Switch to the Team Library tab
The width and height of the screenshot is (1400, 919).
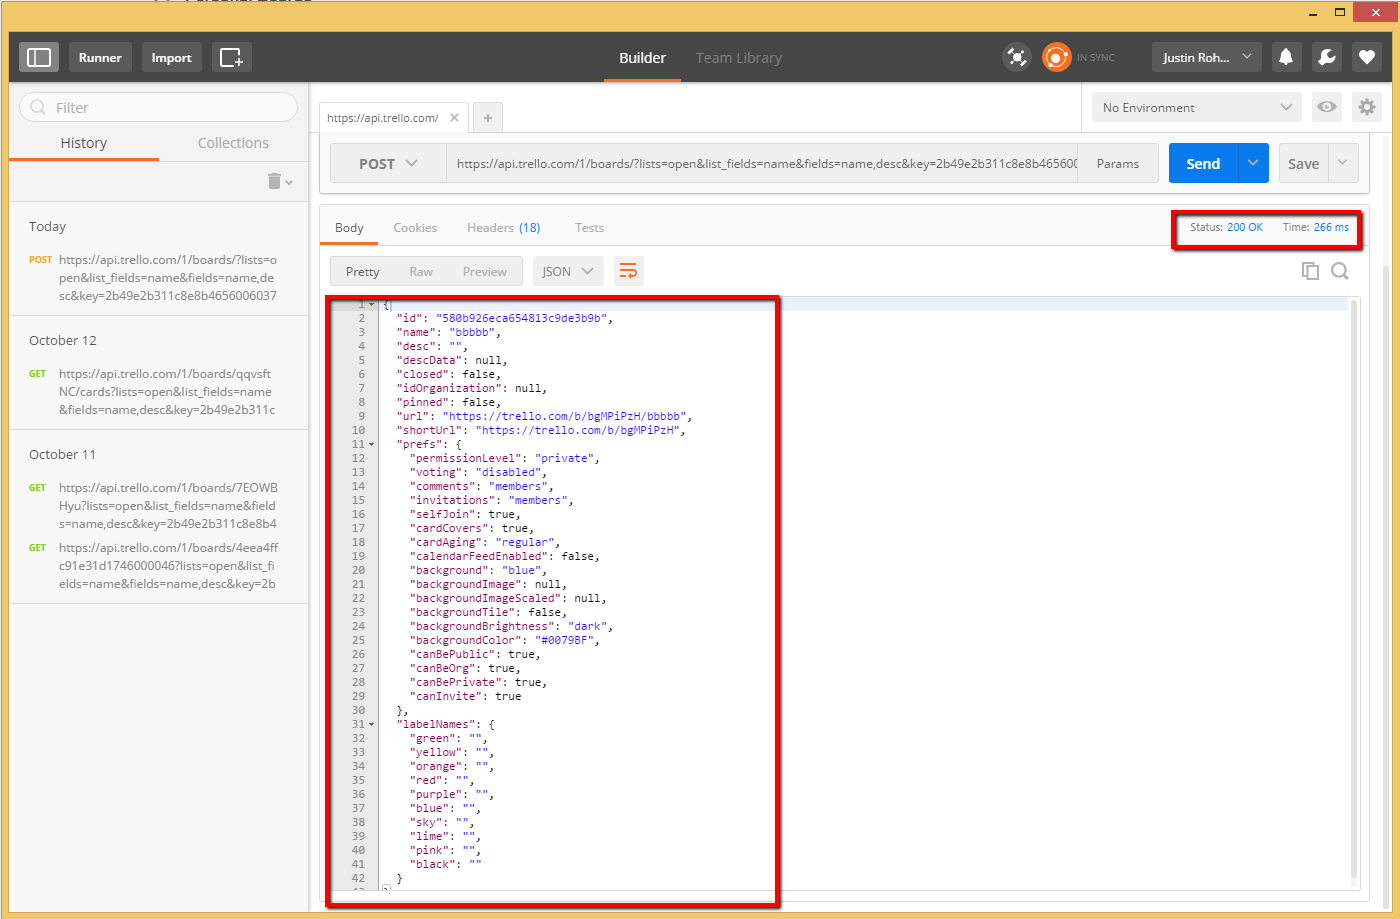(x=739, y=58)
